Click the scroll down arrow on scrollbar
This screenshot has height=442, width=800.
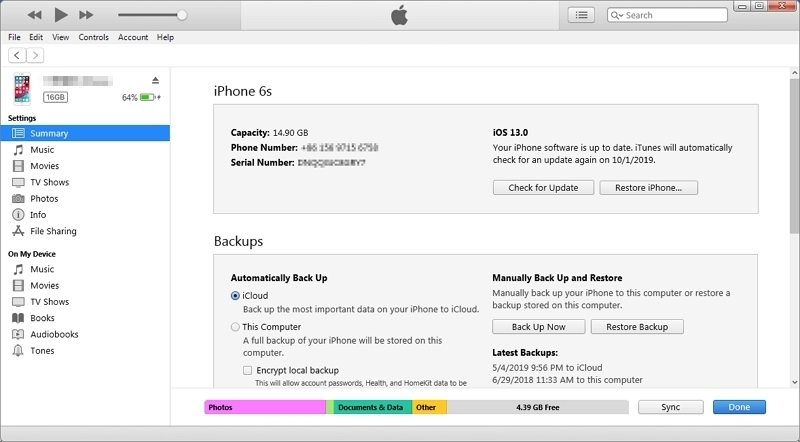(794, 382)
